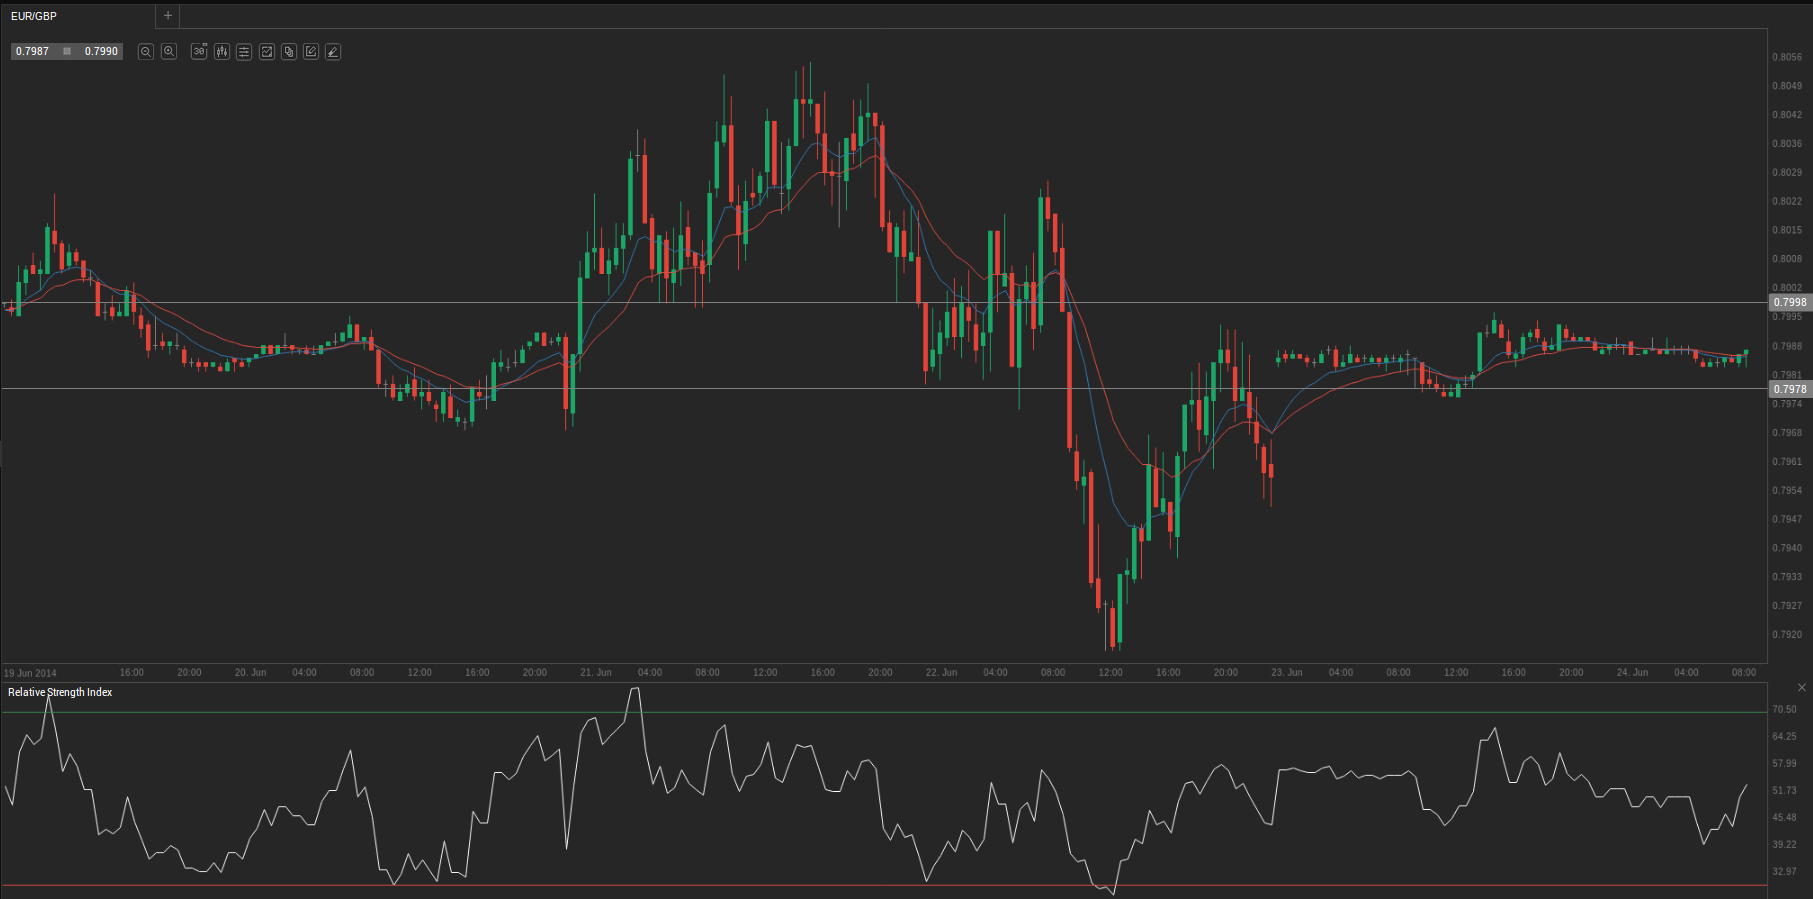
Task: Click the buy price 0.7990
Action: point(101,51)
